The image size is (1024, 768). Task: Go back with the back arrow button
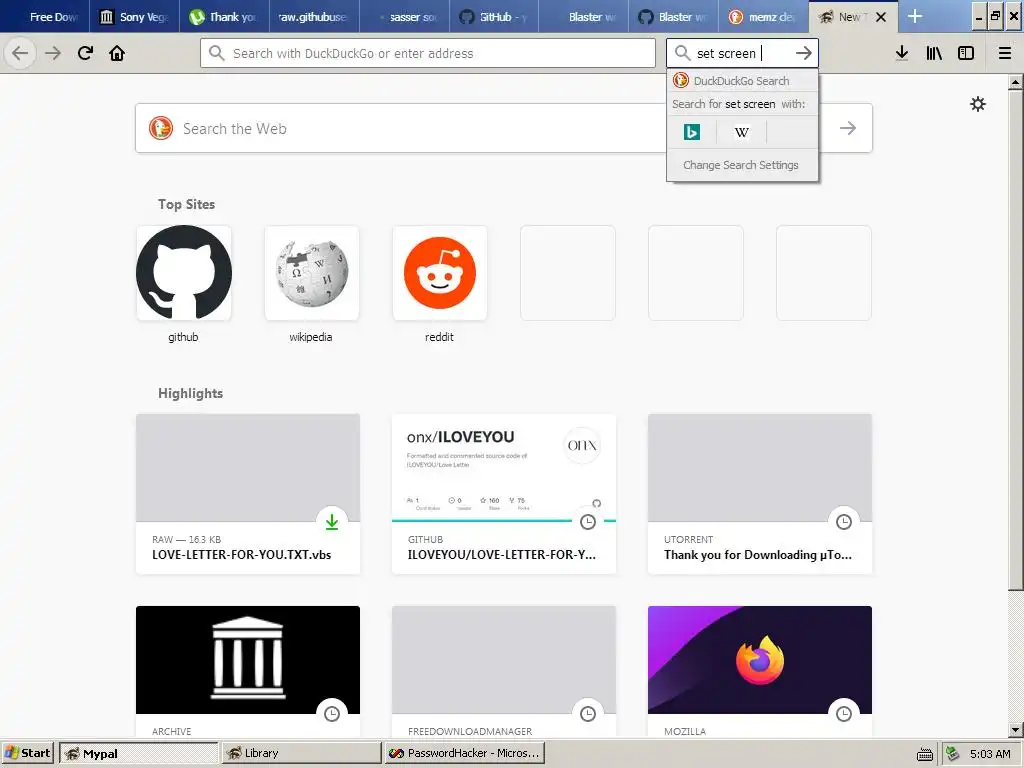click(20, 53)
